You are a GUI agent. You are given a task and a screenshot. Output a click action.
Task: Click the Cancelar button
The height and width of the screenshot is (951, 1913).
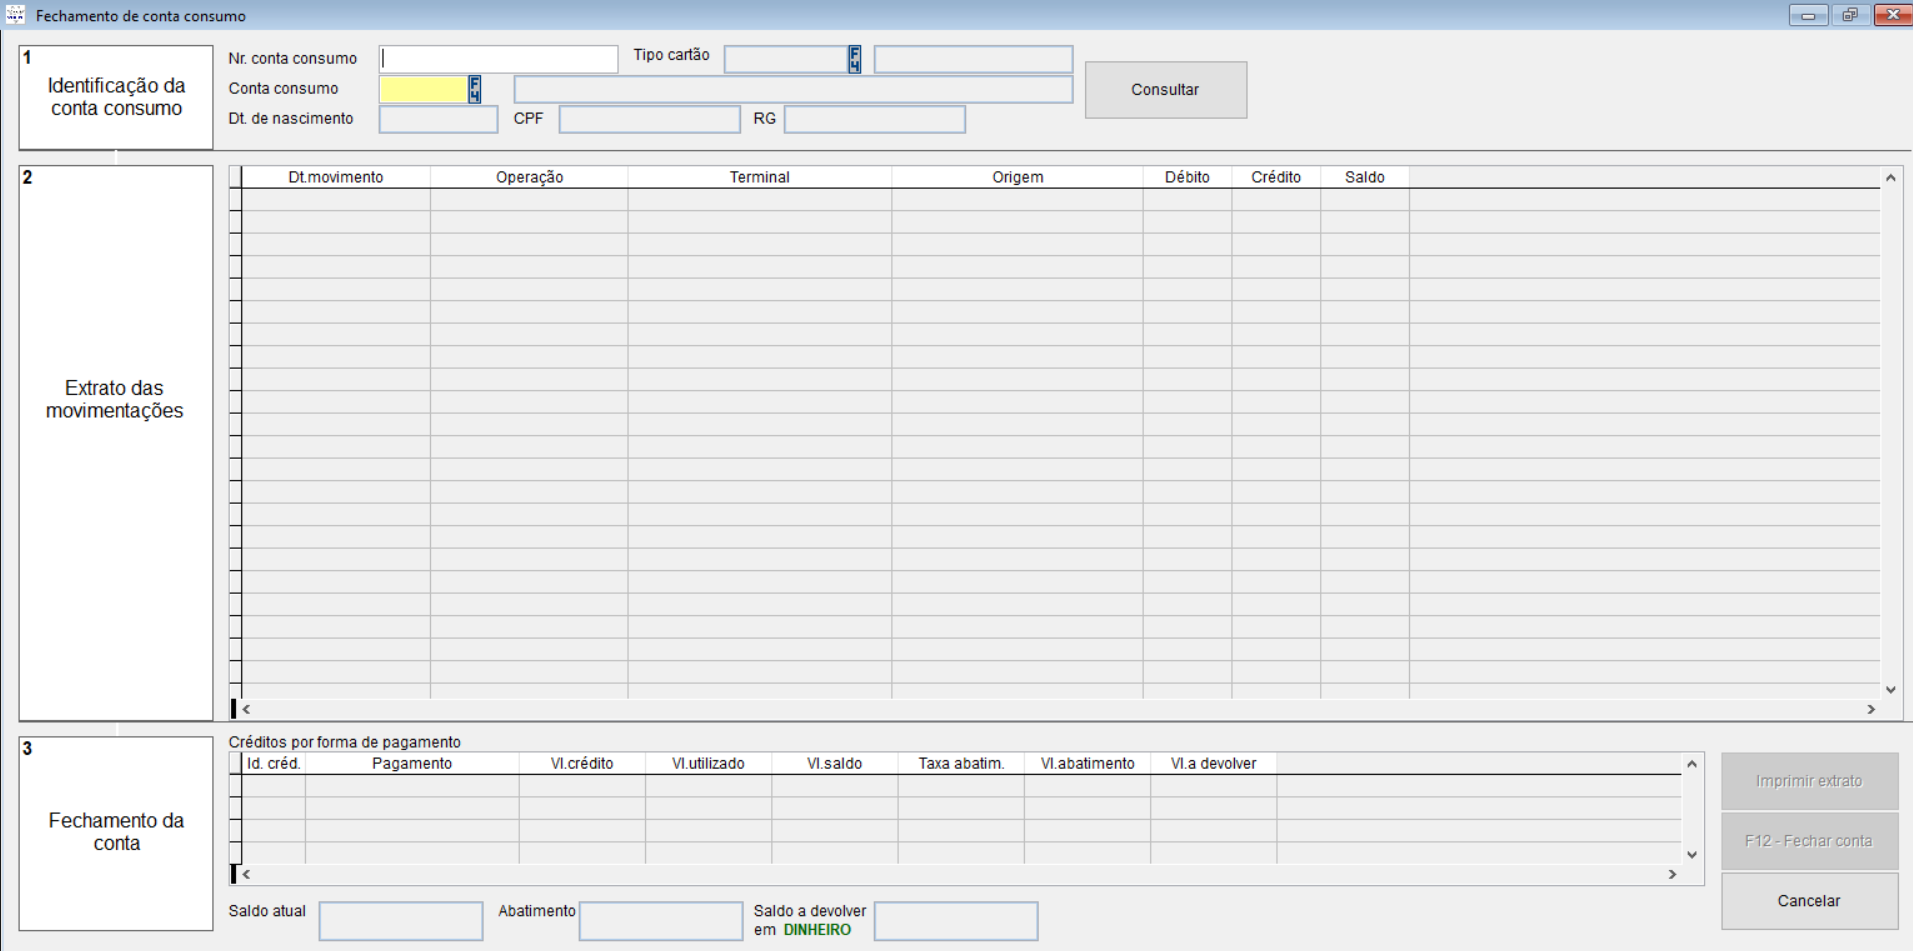1808,901
